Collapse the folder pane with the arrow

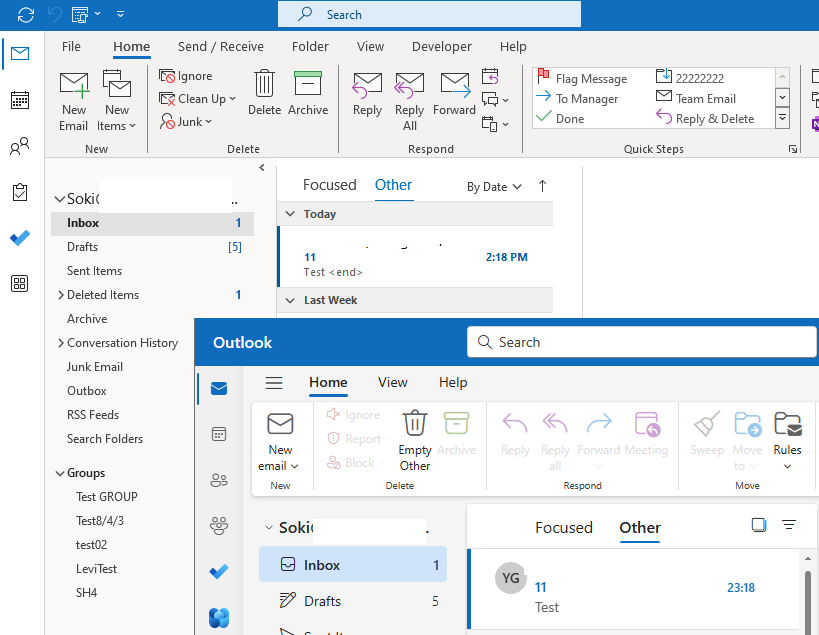click(262, 168)
